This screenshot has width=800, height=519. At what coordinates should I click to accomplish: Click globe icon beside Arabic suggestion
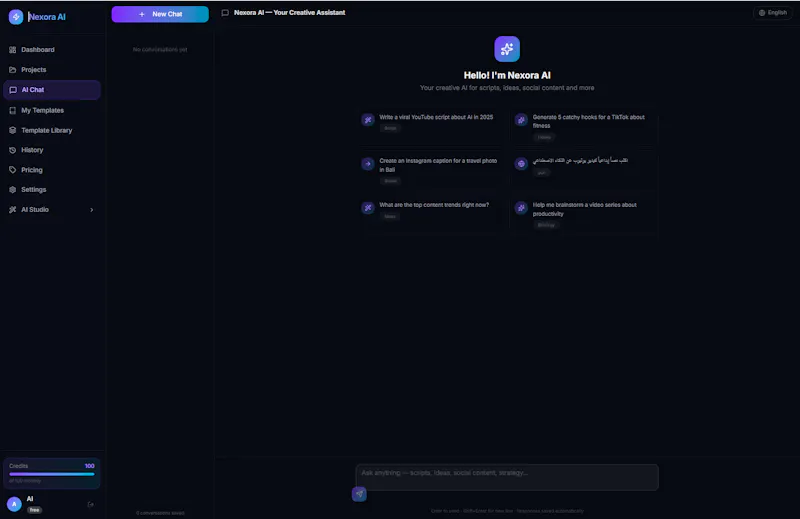(521, 164)
